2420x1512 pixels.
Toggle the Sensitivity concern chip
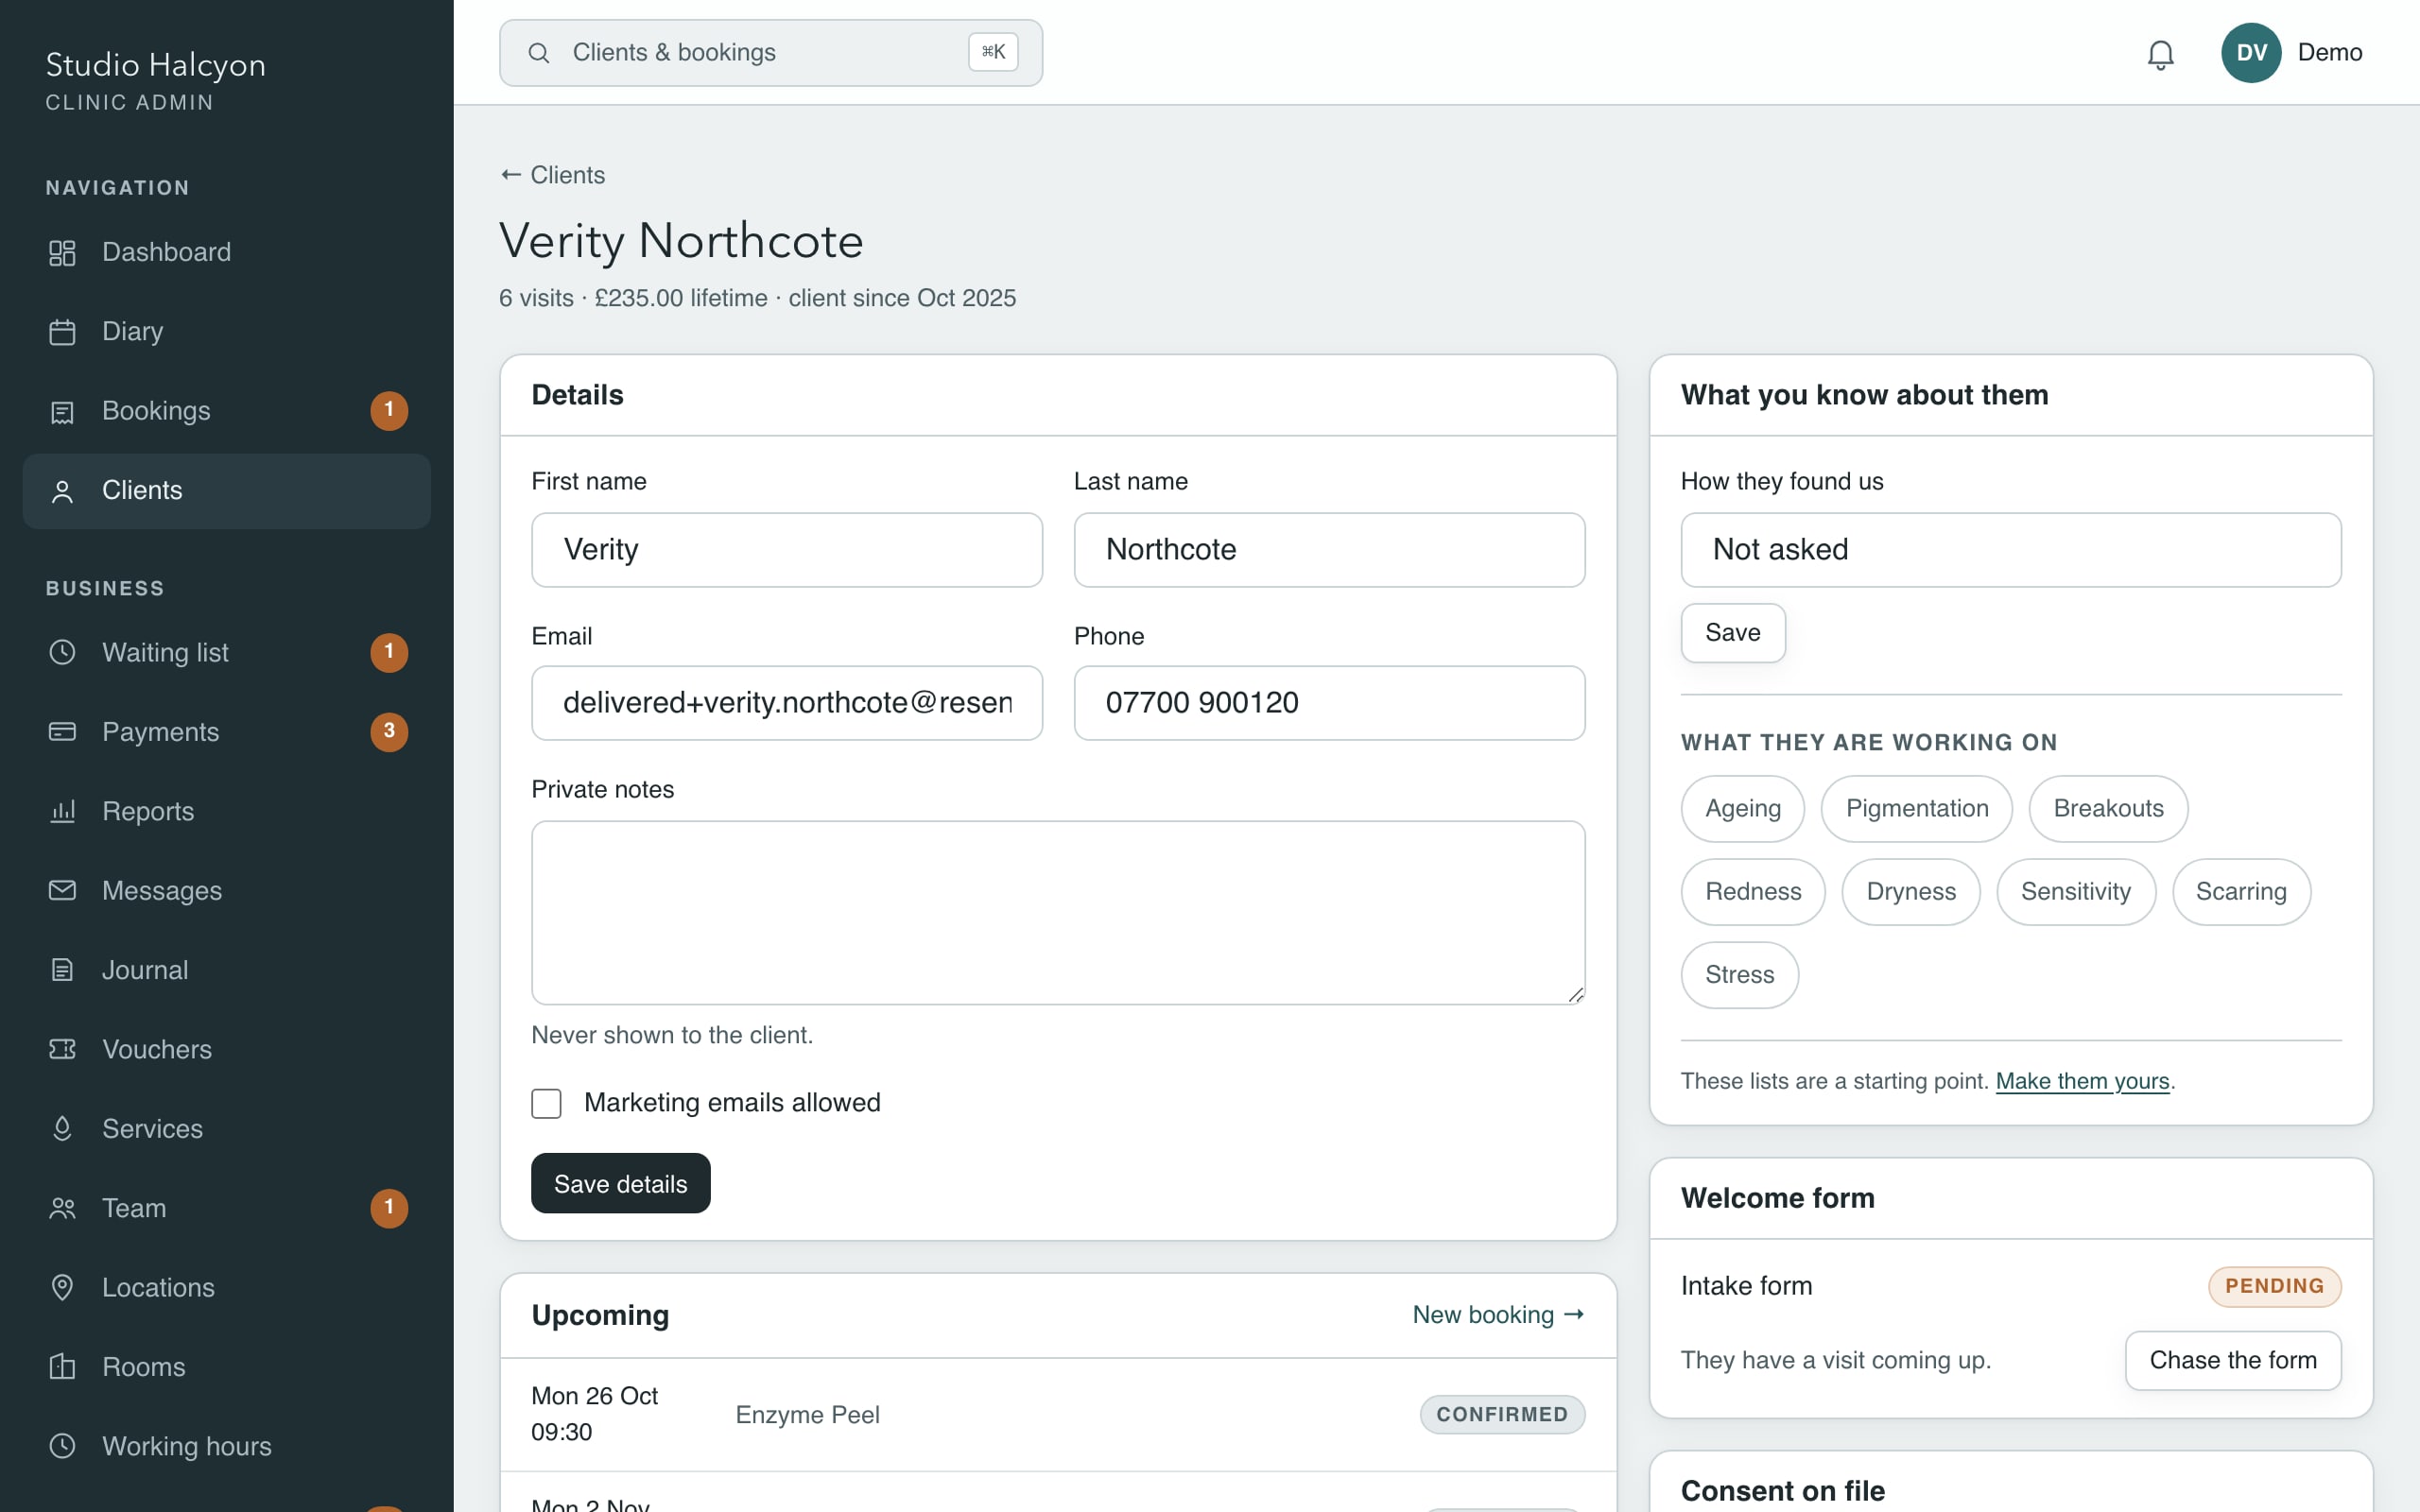pyautogui.click(x=2075, y=891)
